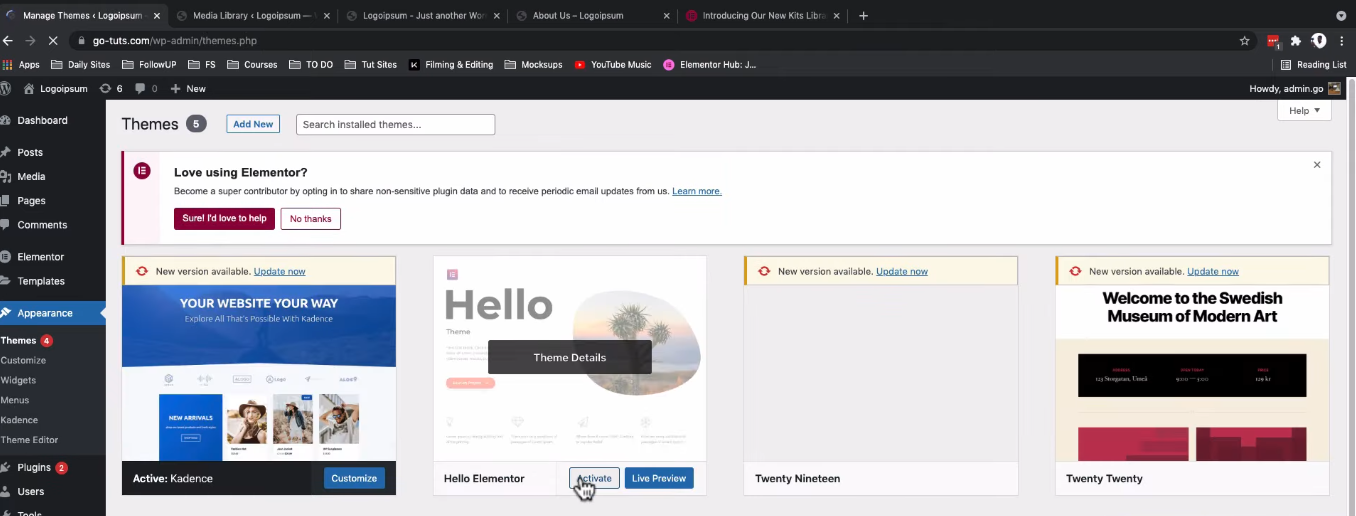Select Widgets submenu item
The height and width of the screenshot is (516, 1356).
18,380
